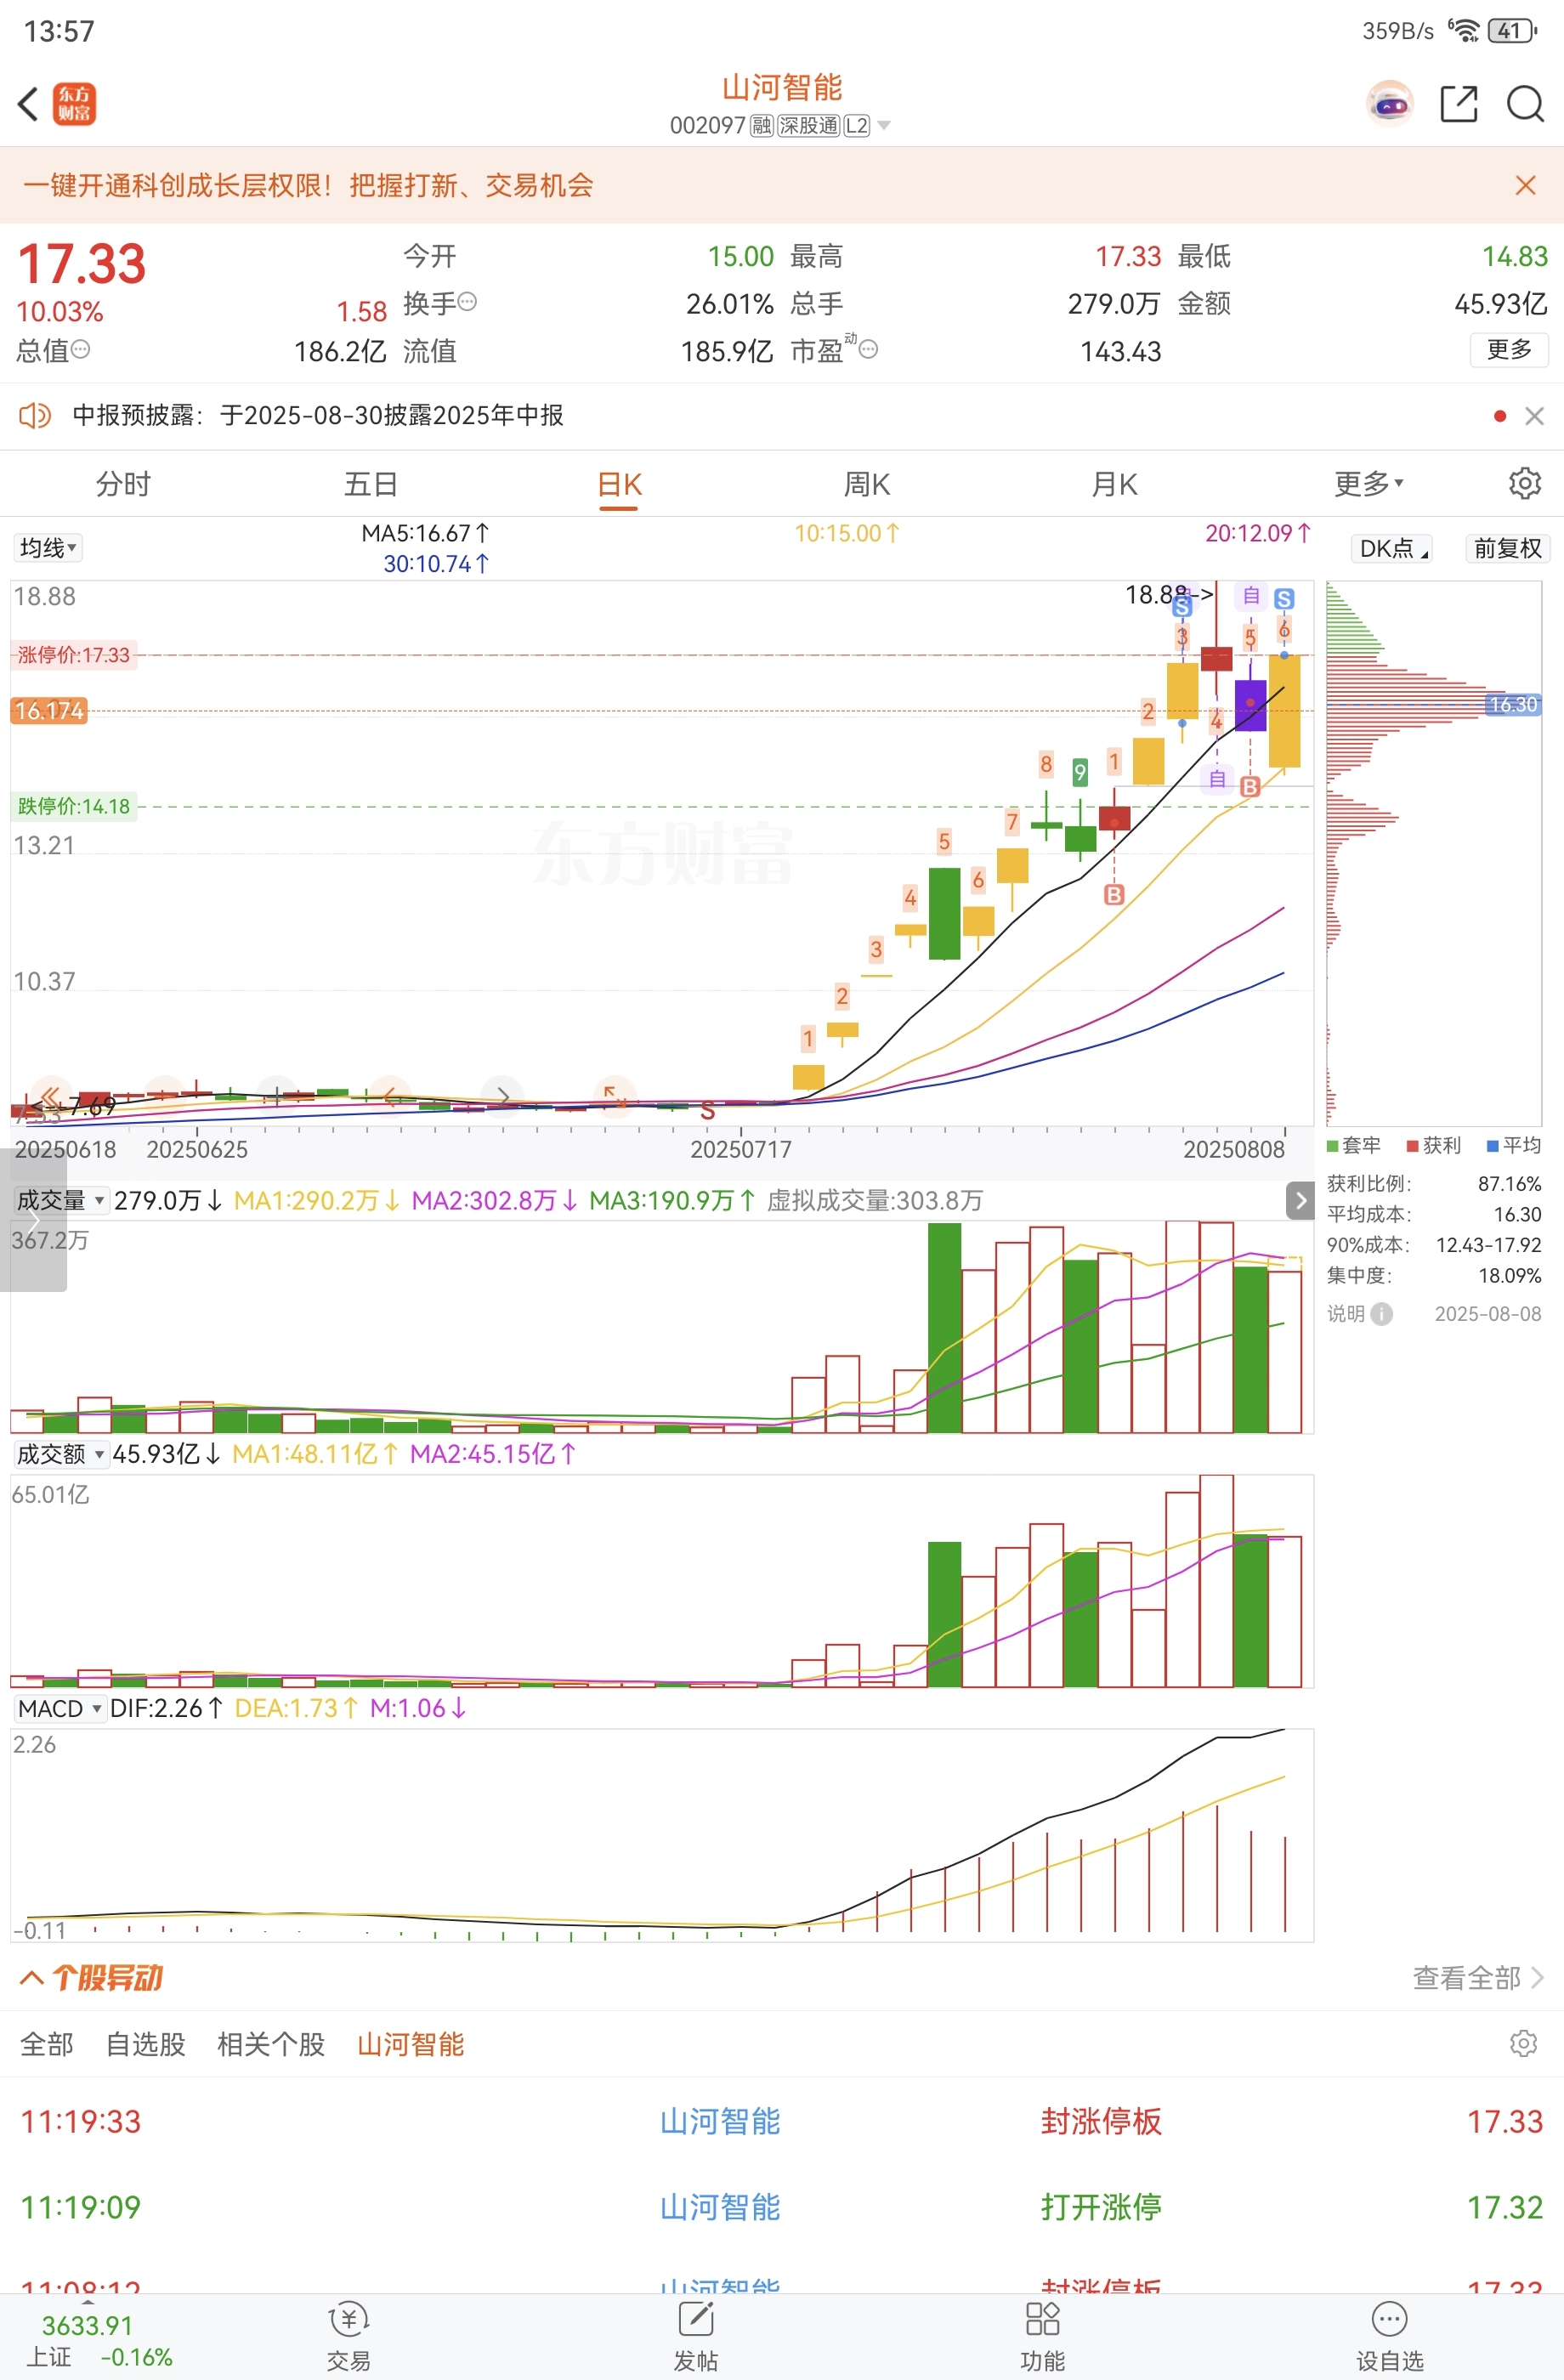Screen dimensions: 1564x2380
Task: Expand the stock code dropdown triangle
Action: coord(884,126)
